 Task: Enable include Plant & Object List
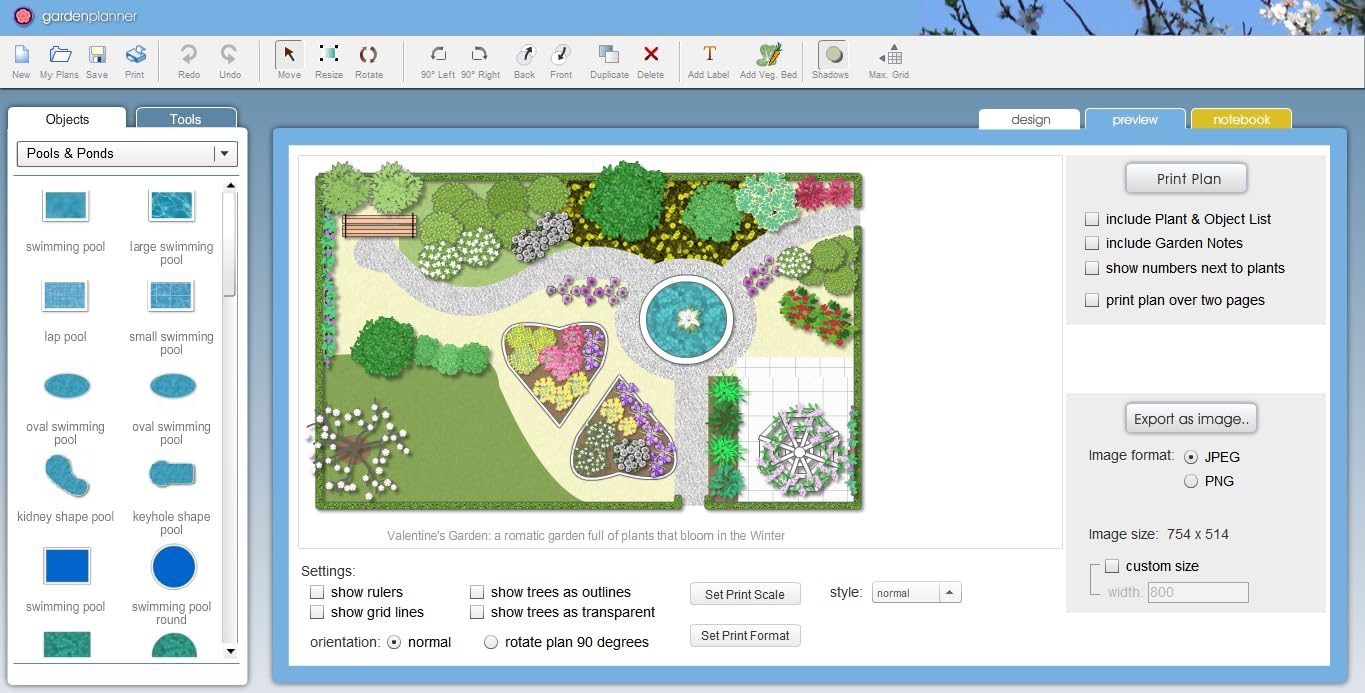pos(1092,219)
